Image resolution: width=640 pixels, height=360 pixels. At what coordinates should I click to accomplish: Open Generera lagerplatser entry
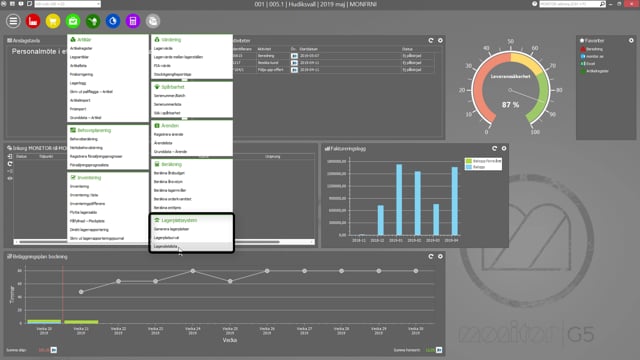click(171, 229)
